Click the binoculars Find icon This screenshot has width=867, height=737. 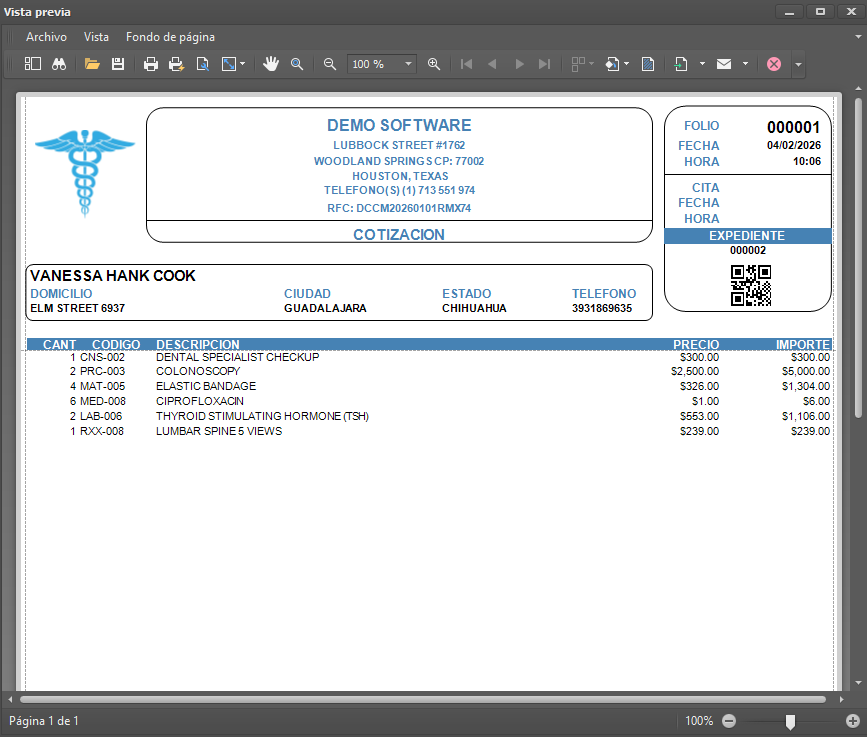[59, 64]
